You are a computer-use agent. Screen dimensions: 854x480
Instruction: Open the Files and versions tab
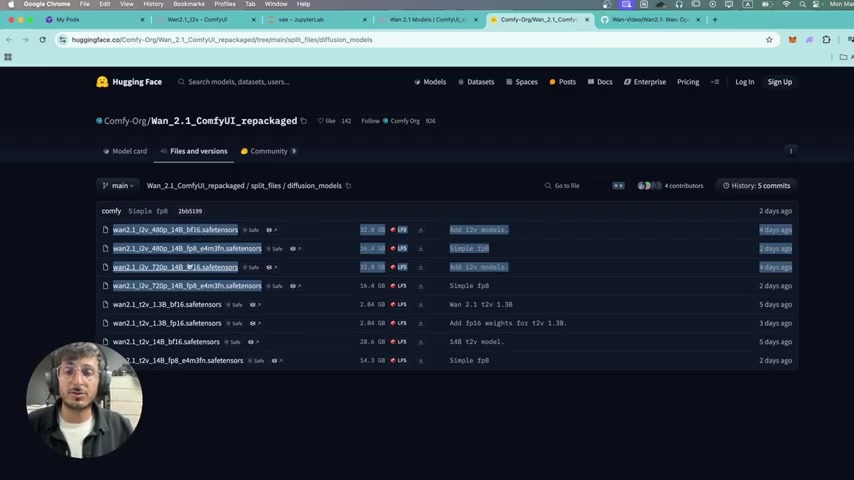[194, 151]
